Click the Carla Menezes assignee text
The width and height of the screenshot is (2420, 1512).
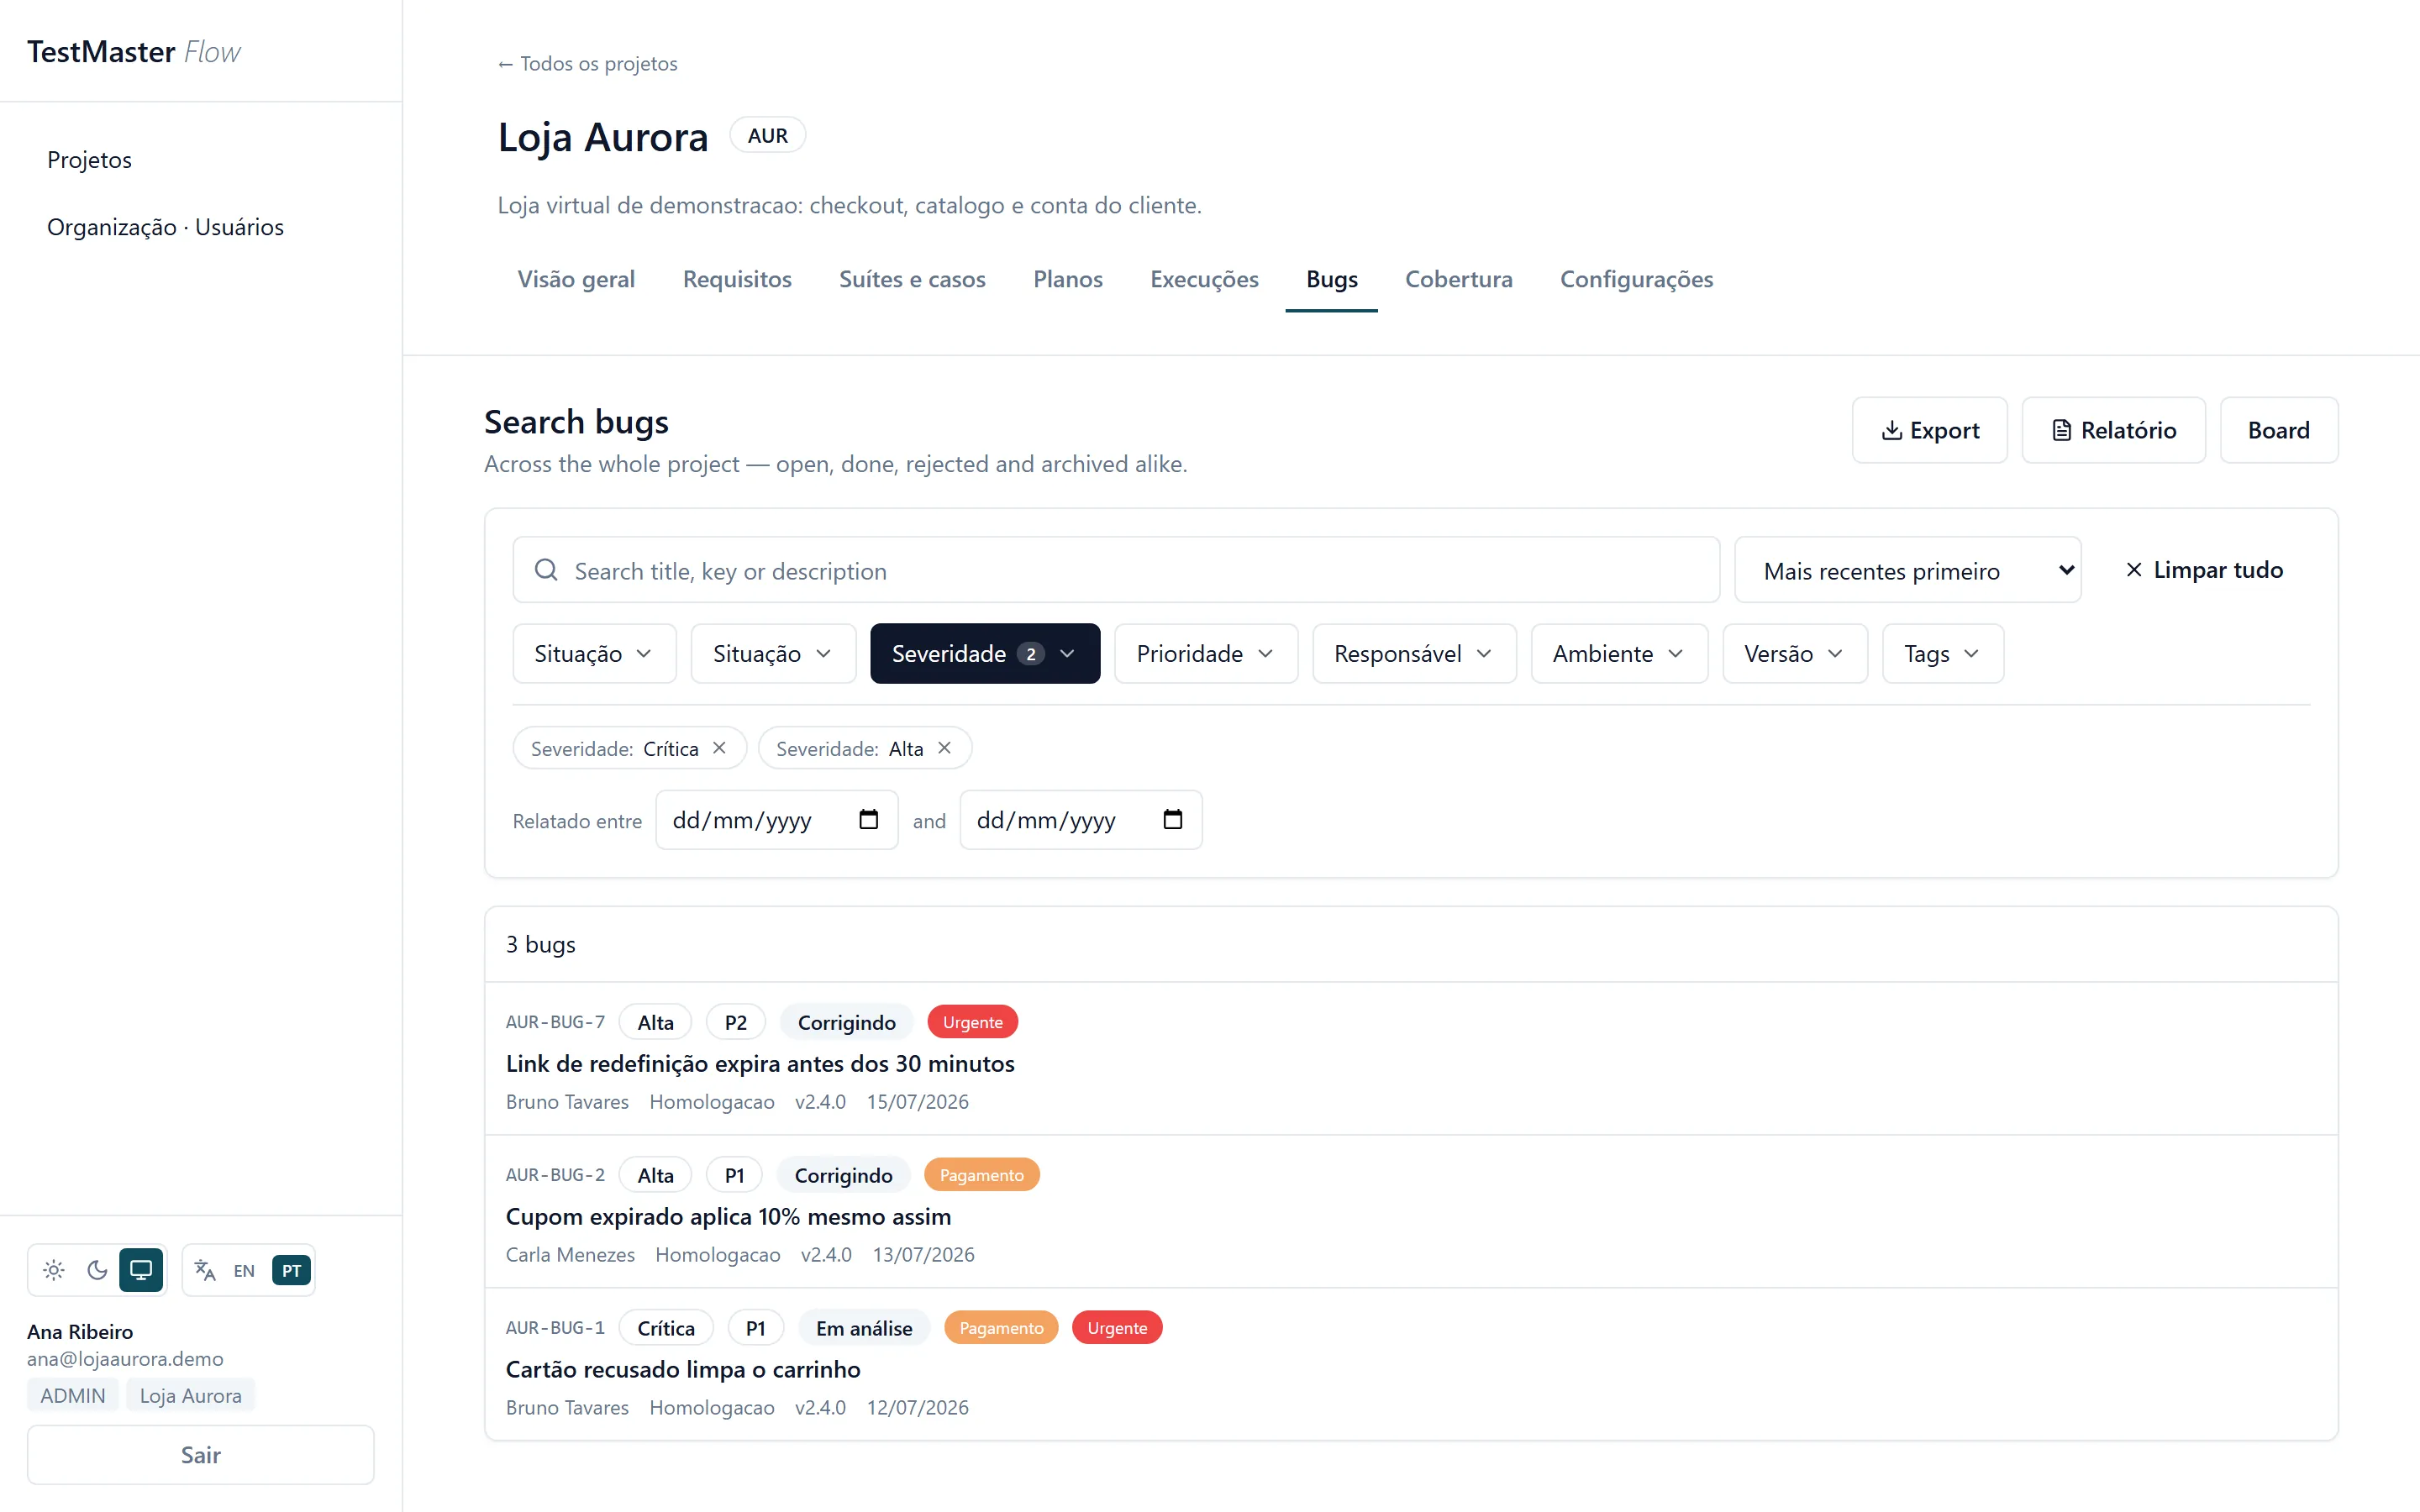tap(570, 1254)
